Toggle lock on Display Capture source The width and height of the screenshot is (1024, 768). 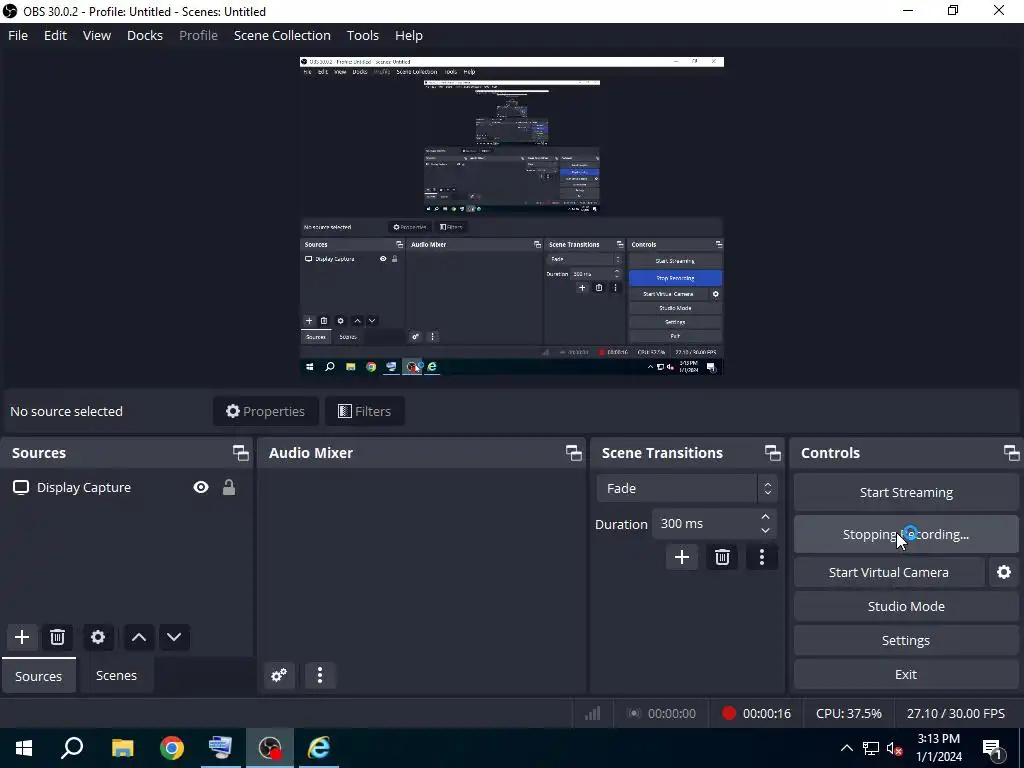coord(229,487)
